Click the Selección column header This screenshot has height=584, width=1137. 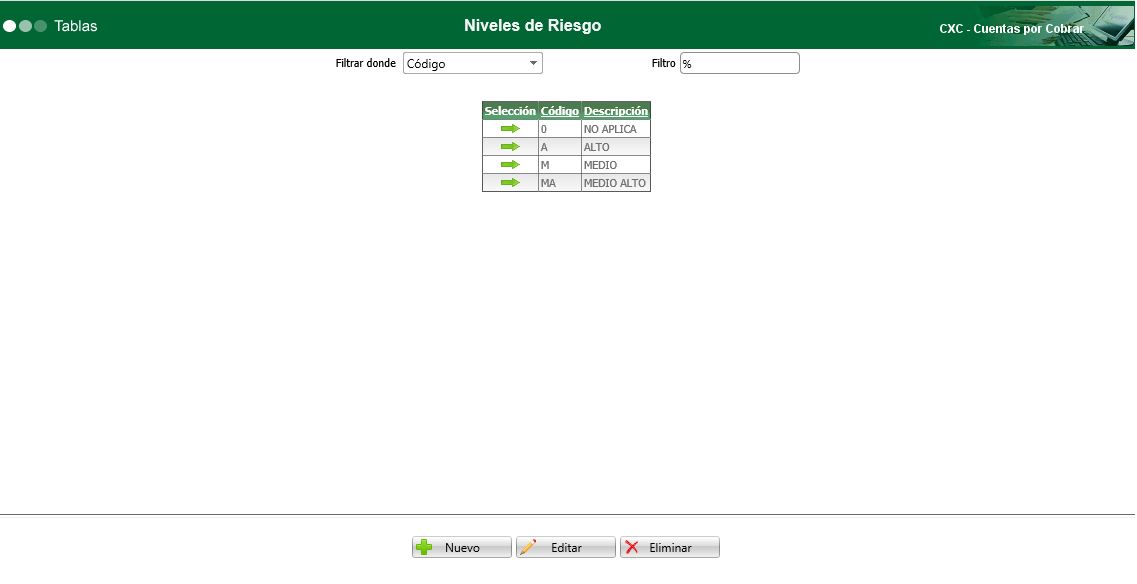tap(510, 111)
